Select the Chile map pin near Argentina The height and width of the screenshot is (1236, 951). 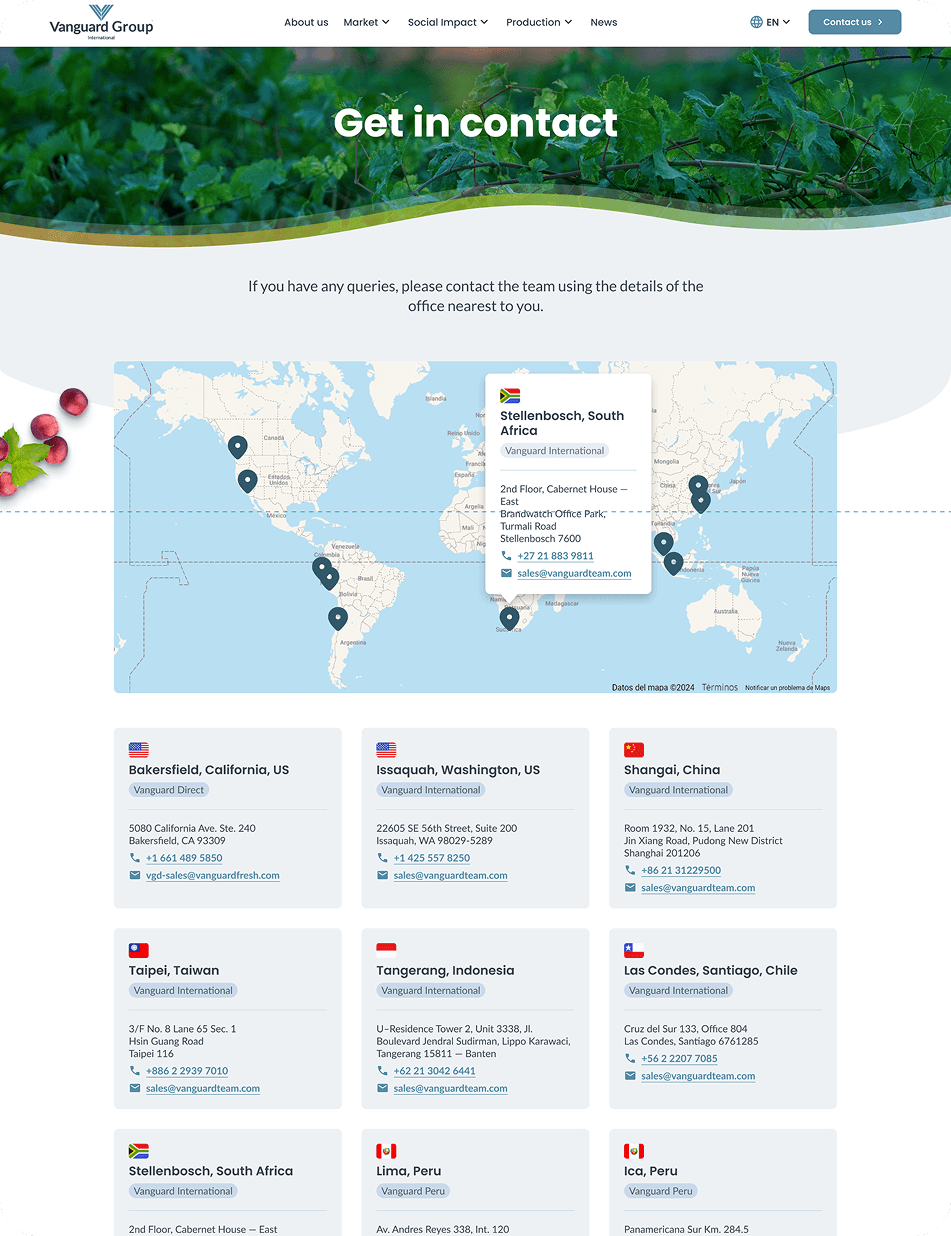point(338,618)
